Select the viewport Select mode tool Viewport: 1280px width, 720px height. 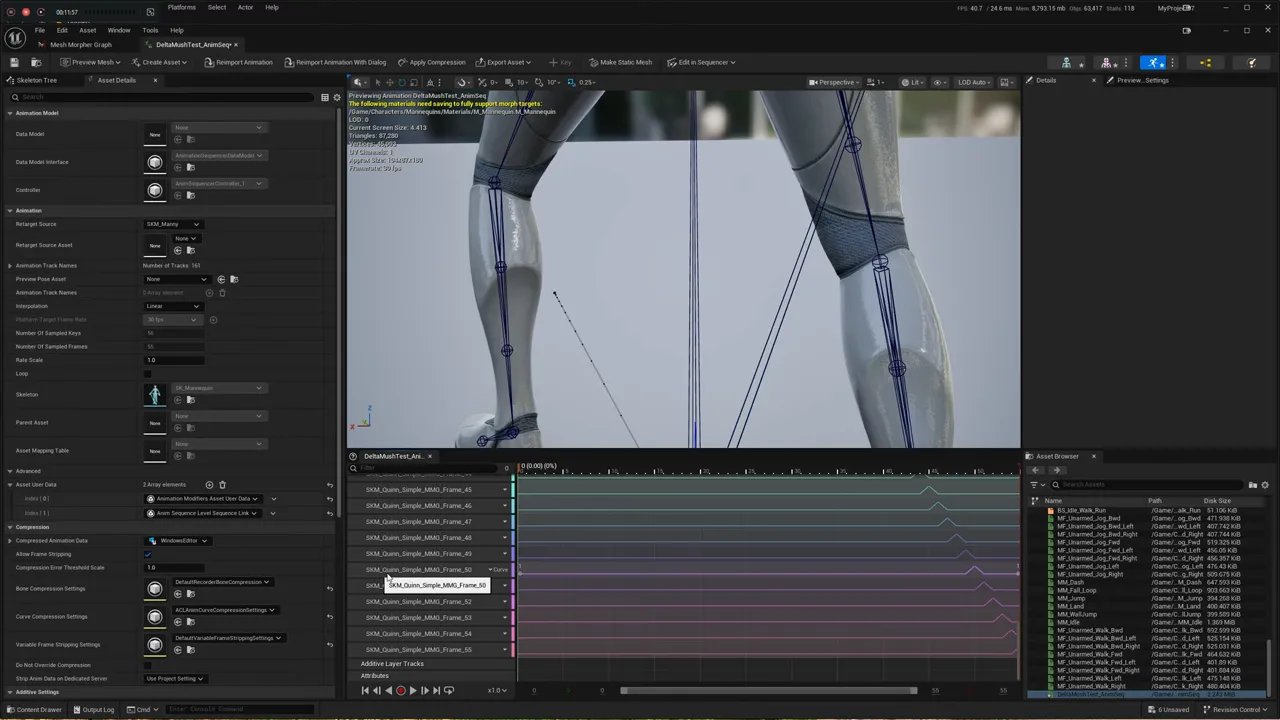tap(377, 82)
